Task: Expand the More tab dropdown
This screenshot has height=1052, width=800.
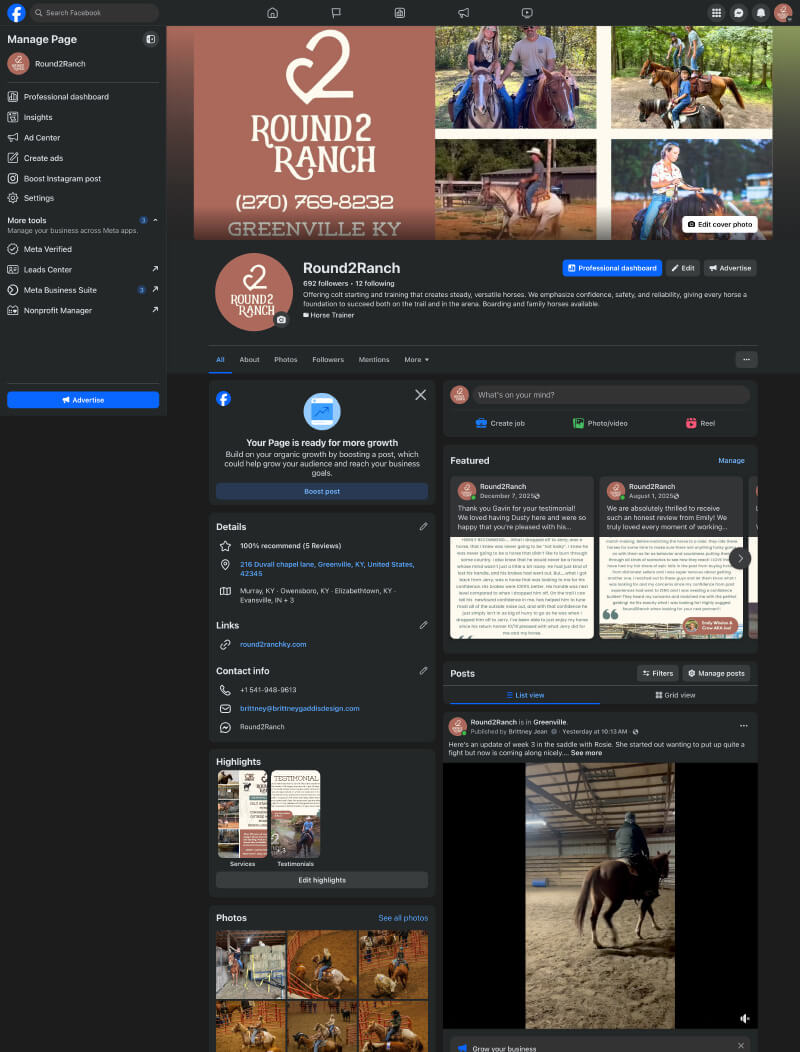Action: tap(416, 359)
